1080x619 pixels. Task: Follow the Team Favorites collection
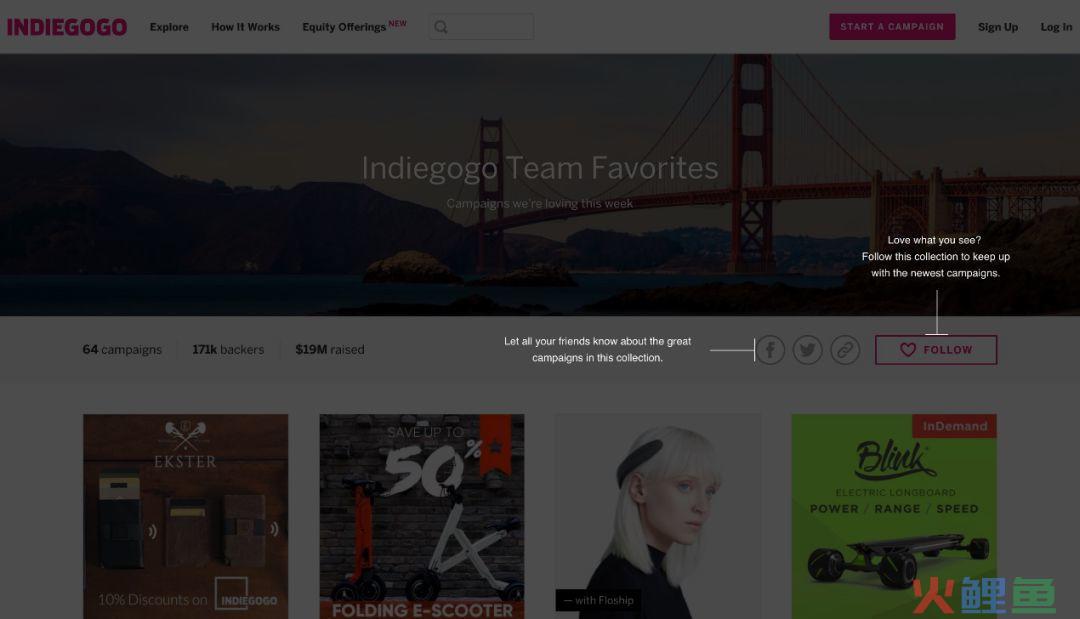[936, 350]
